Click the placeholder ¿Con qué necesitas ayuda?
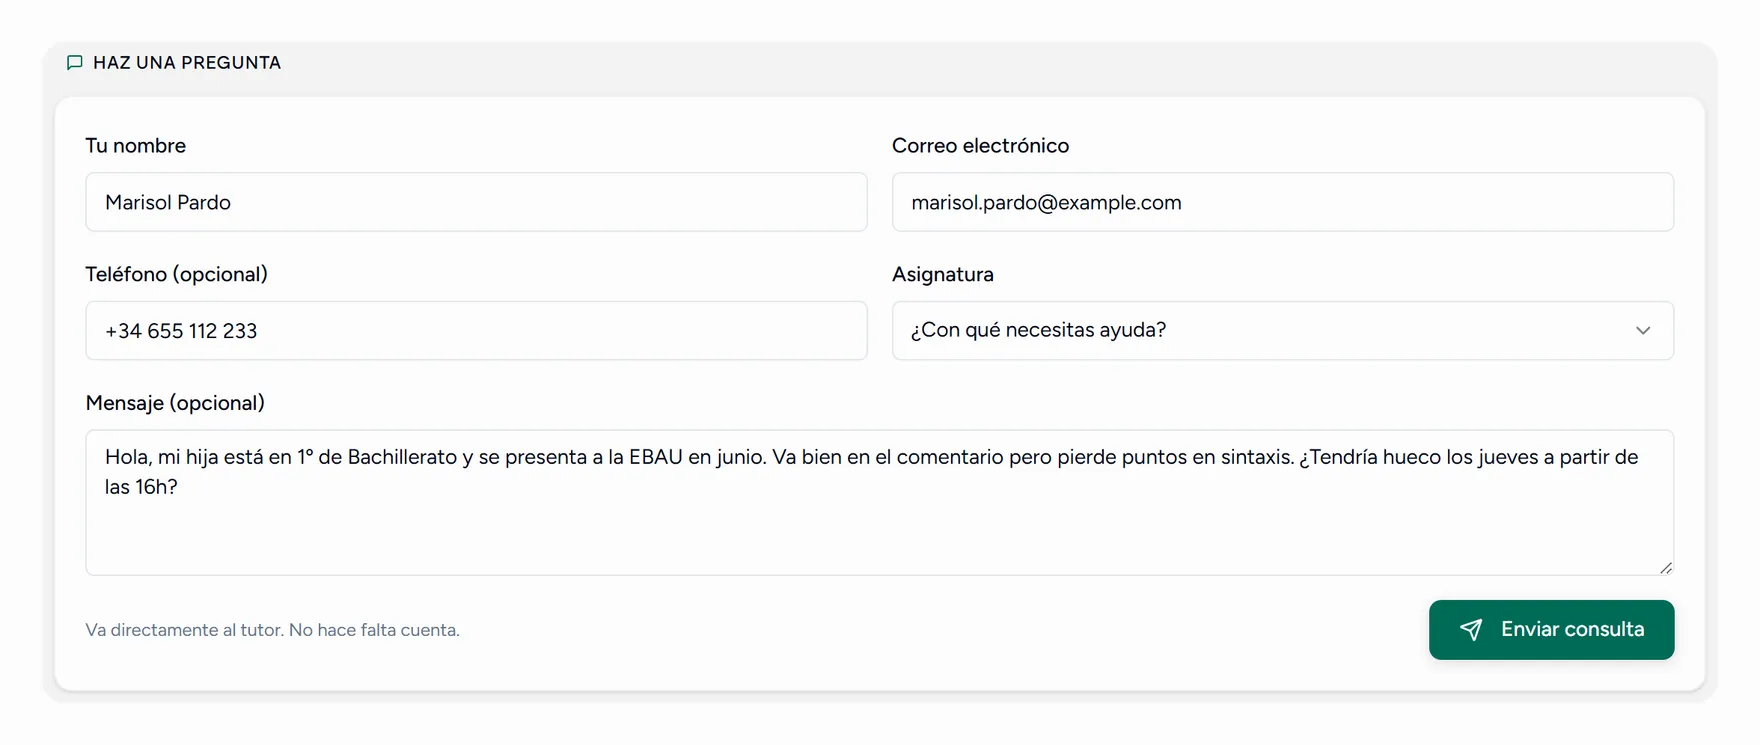 point(1038,331)
